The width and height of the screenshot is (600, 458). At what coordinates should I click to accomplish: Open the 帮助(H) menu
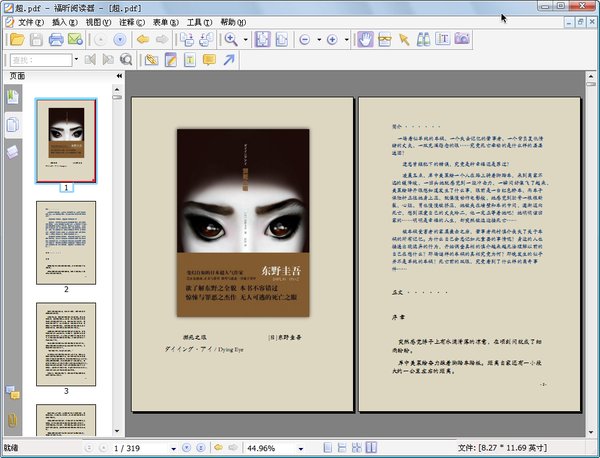pyautogui.click(x=233, y=21)
